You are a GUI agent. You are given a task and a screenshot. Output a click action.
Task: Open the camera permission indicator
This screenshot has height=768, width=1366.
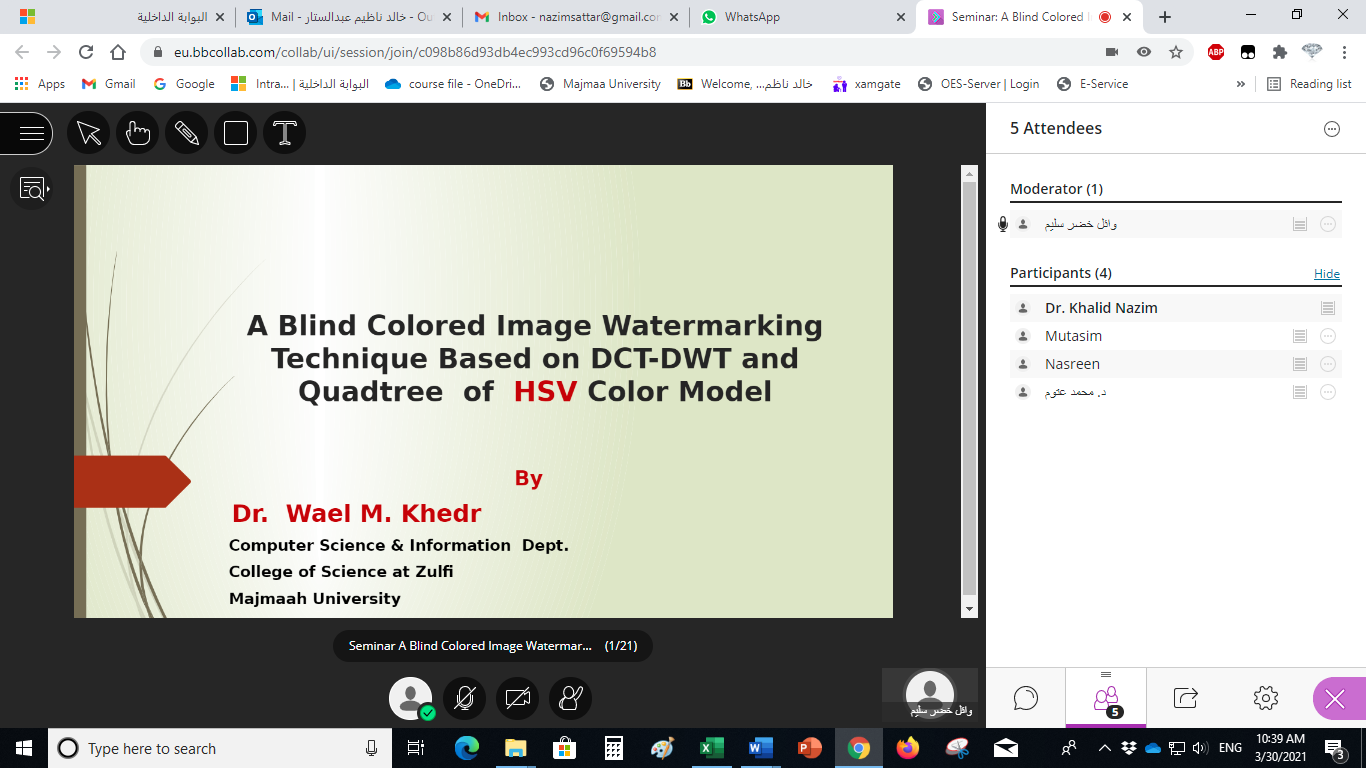tap(1112, 52)
